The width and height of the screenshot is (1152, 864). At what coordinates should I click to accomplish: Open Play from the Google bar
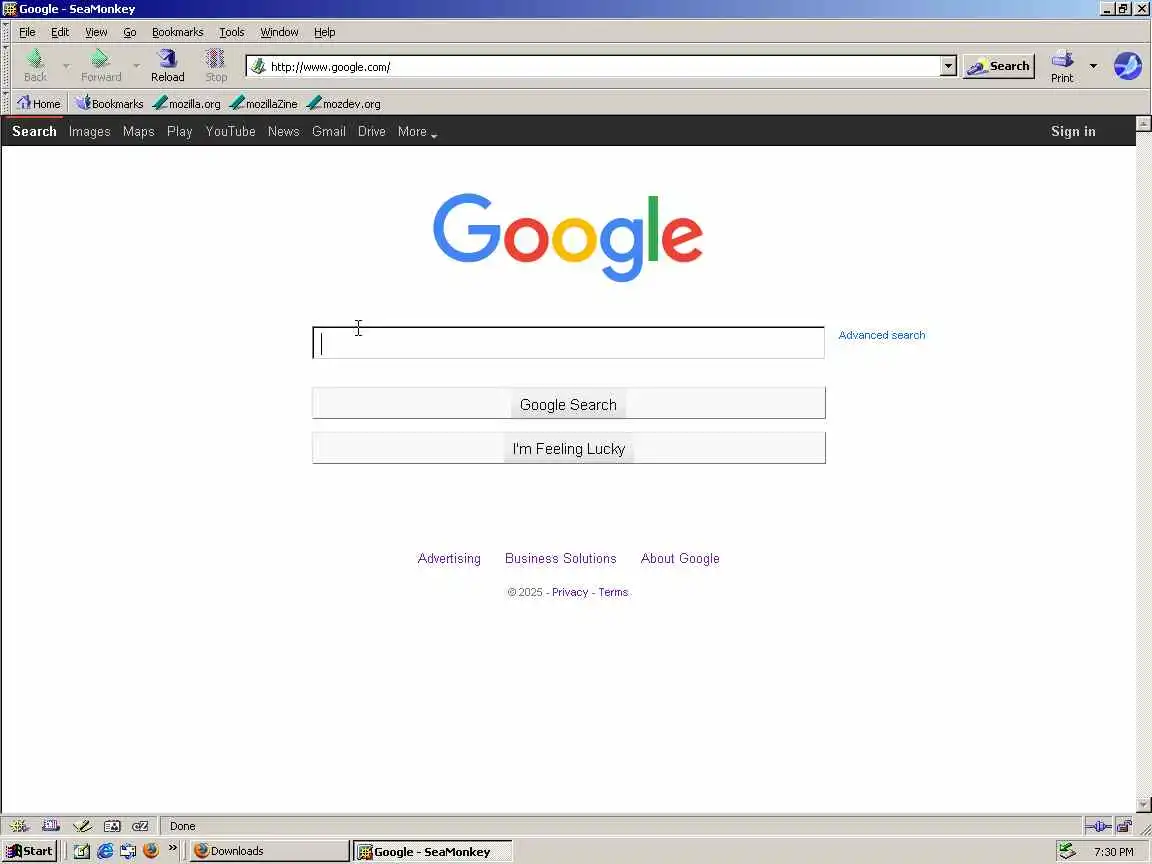click(x=179, y=132)
